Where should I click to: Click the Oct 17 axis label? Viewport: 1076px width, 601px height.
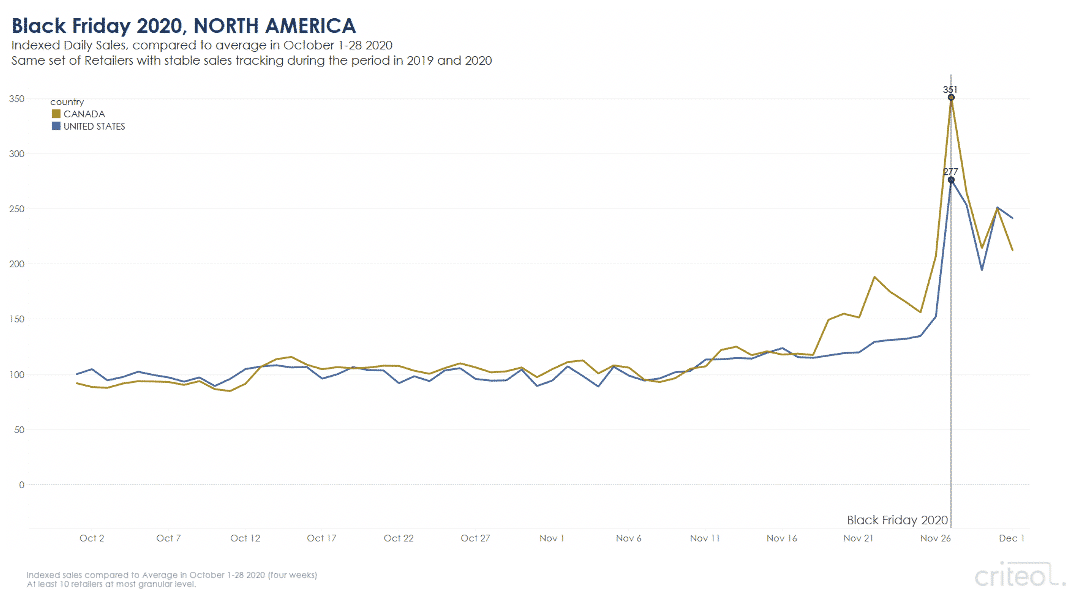coord(321,539)
